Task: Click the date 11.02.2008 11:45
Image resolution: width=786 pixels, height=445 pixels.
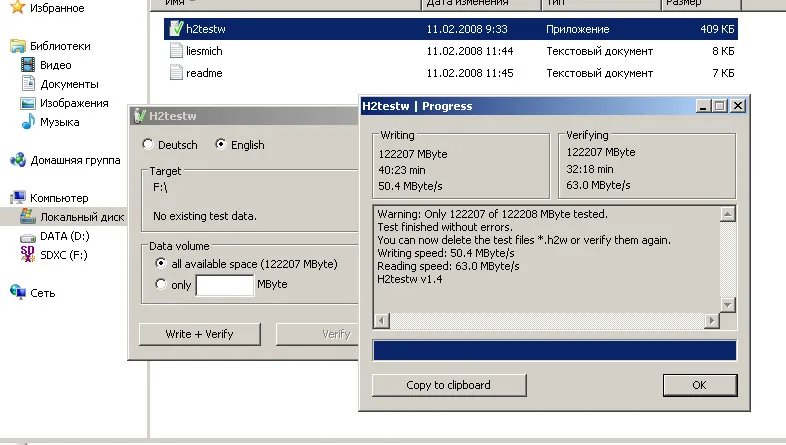Action: pyautogui.click(x=470, y=73)
